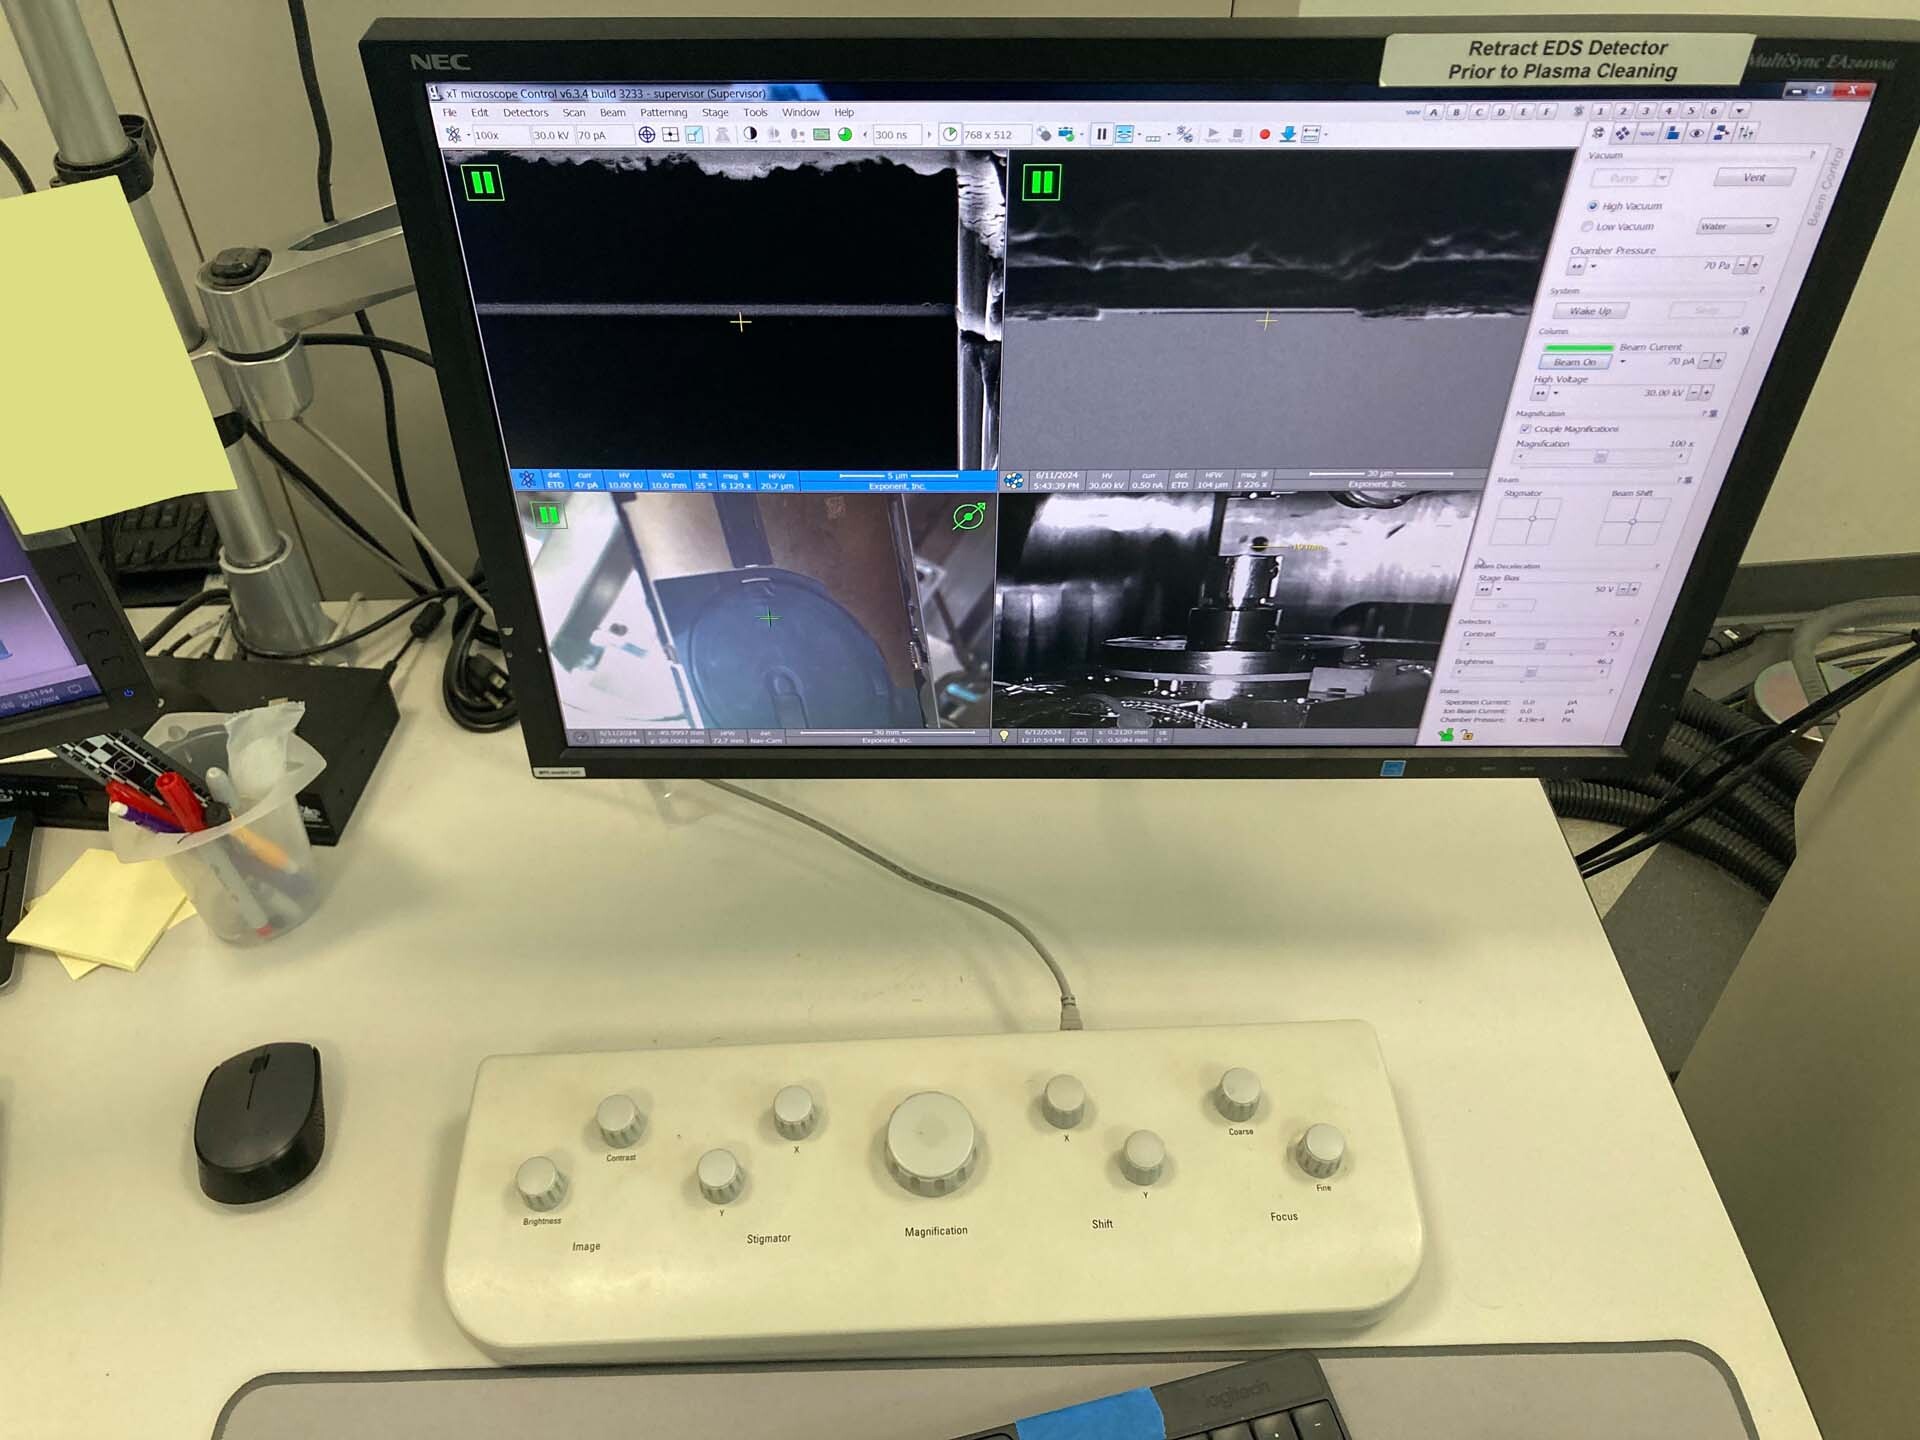
Task: Open the Scan menu
Action: [574, 112]
